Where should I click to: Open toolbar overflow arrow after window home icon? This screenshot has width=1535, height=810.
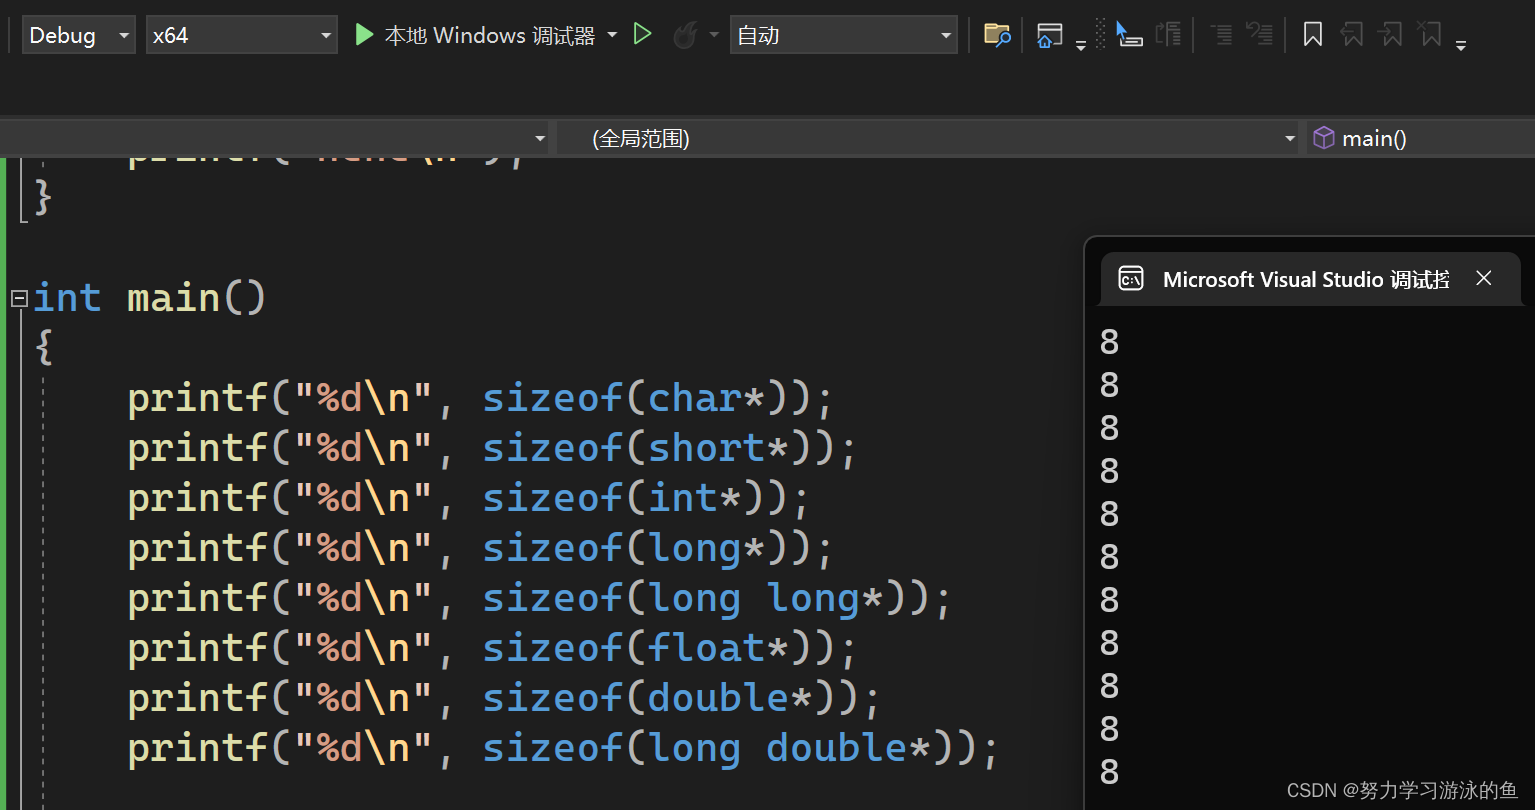coord(1080,46)
